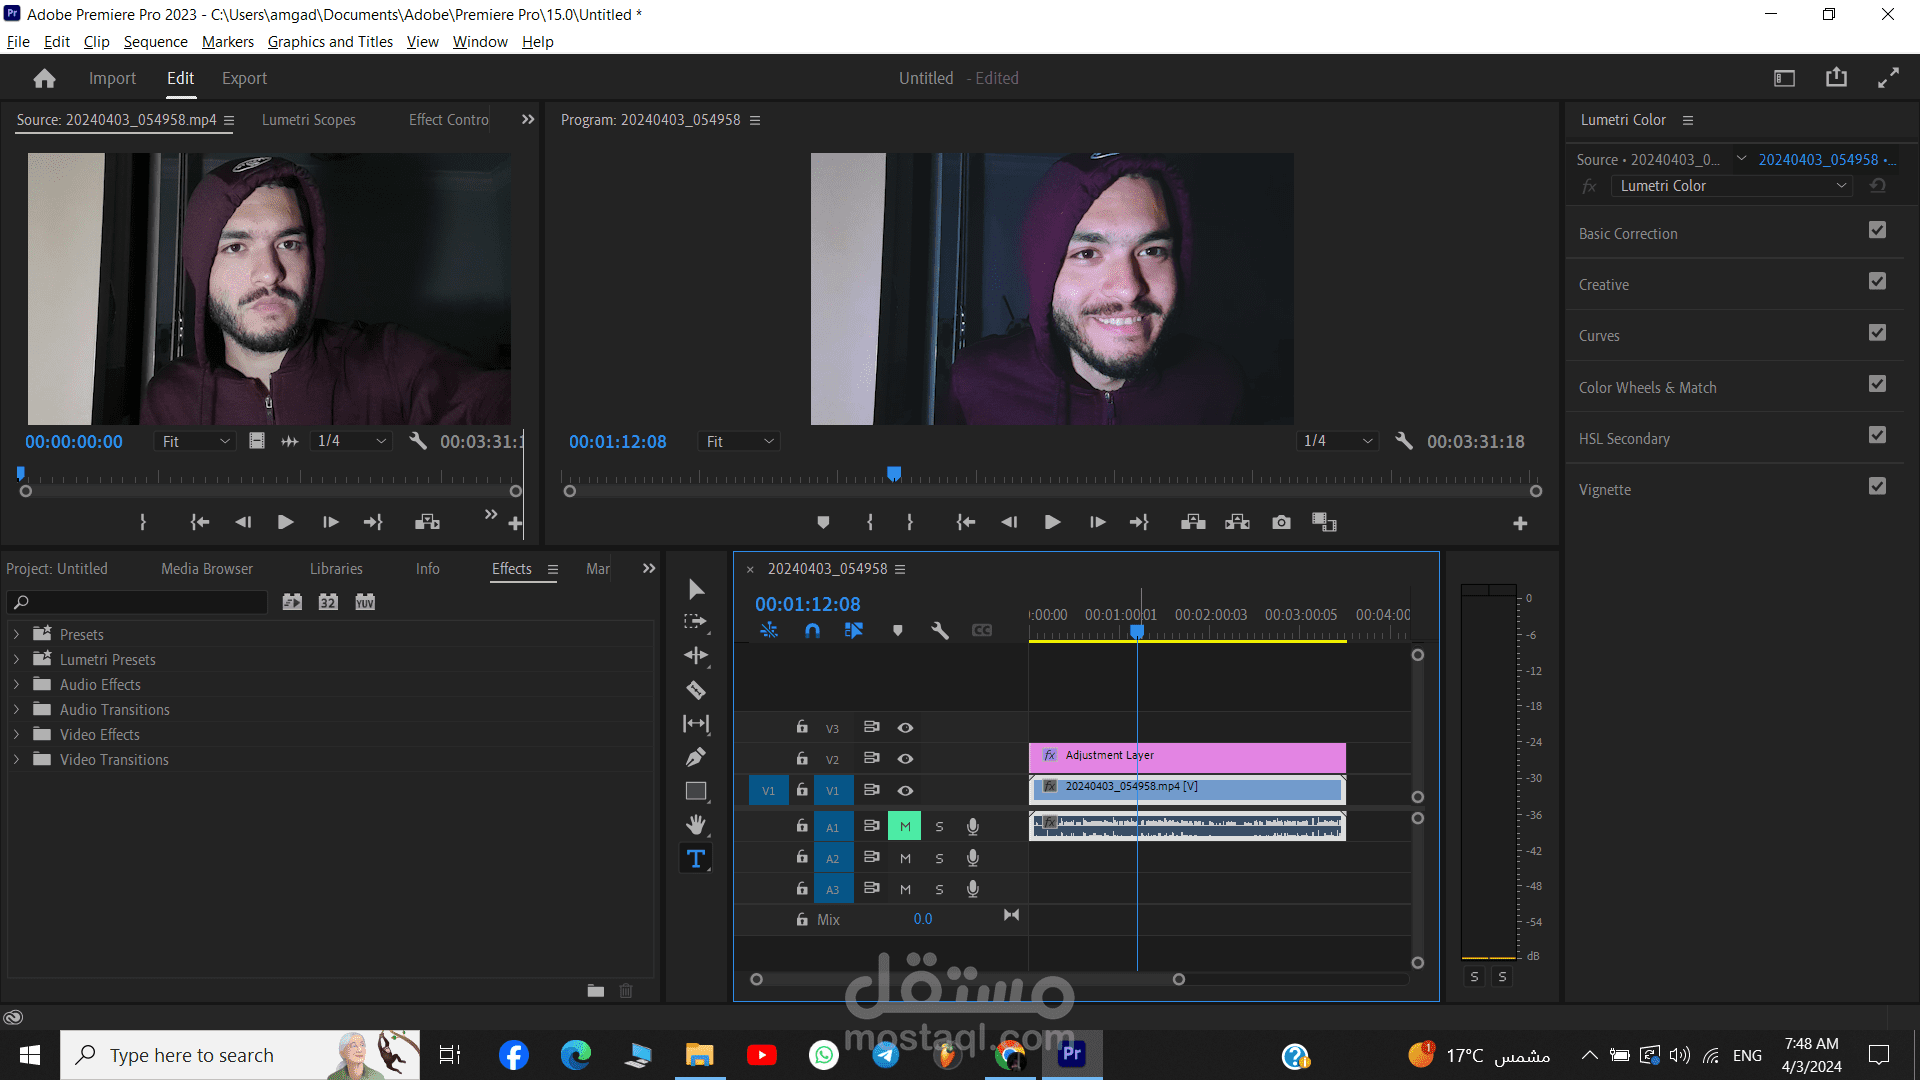Screen dimensions: 1920x1080
Task: Expand the Presets folder
Action: [x=16, y=634]
